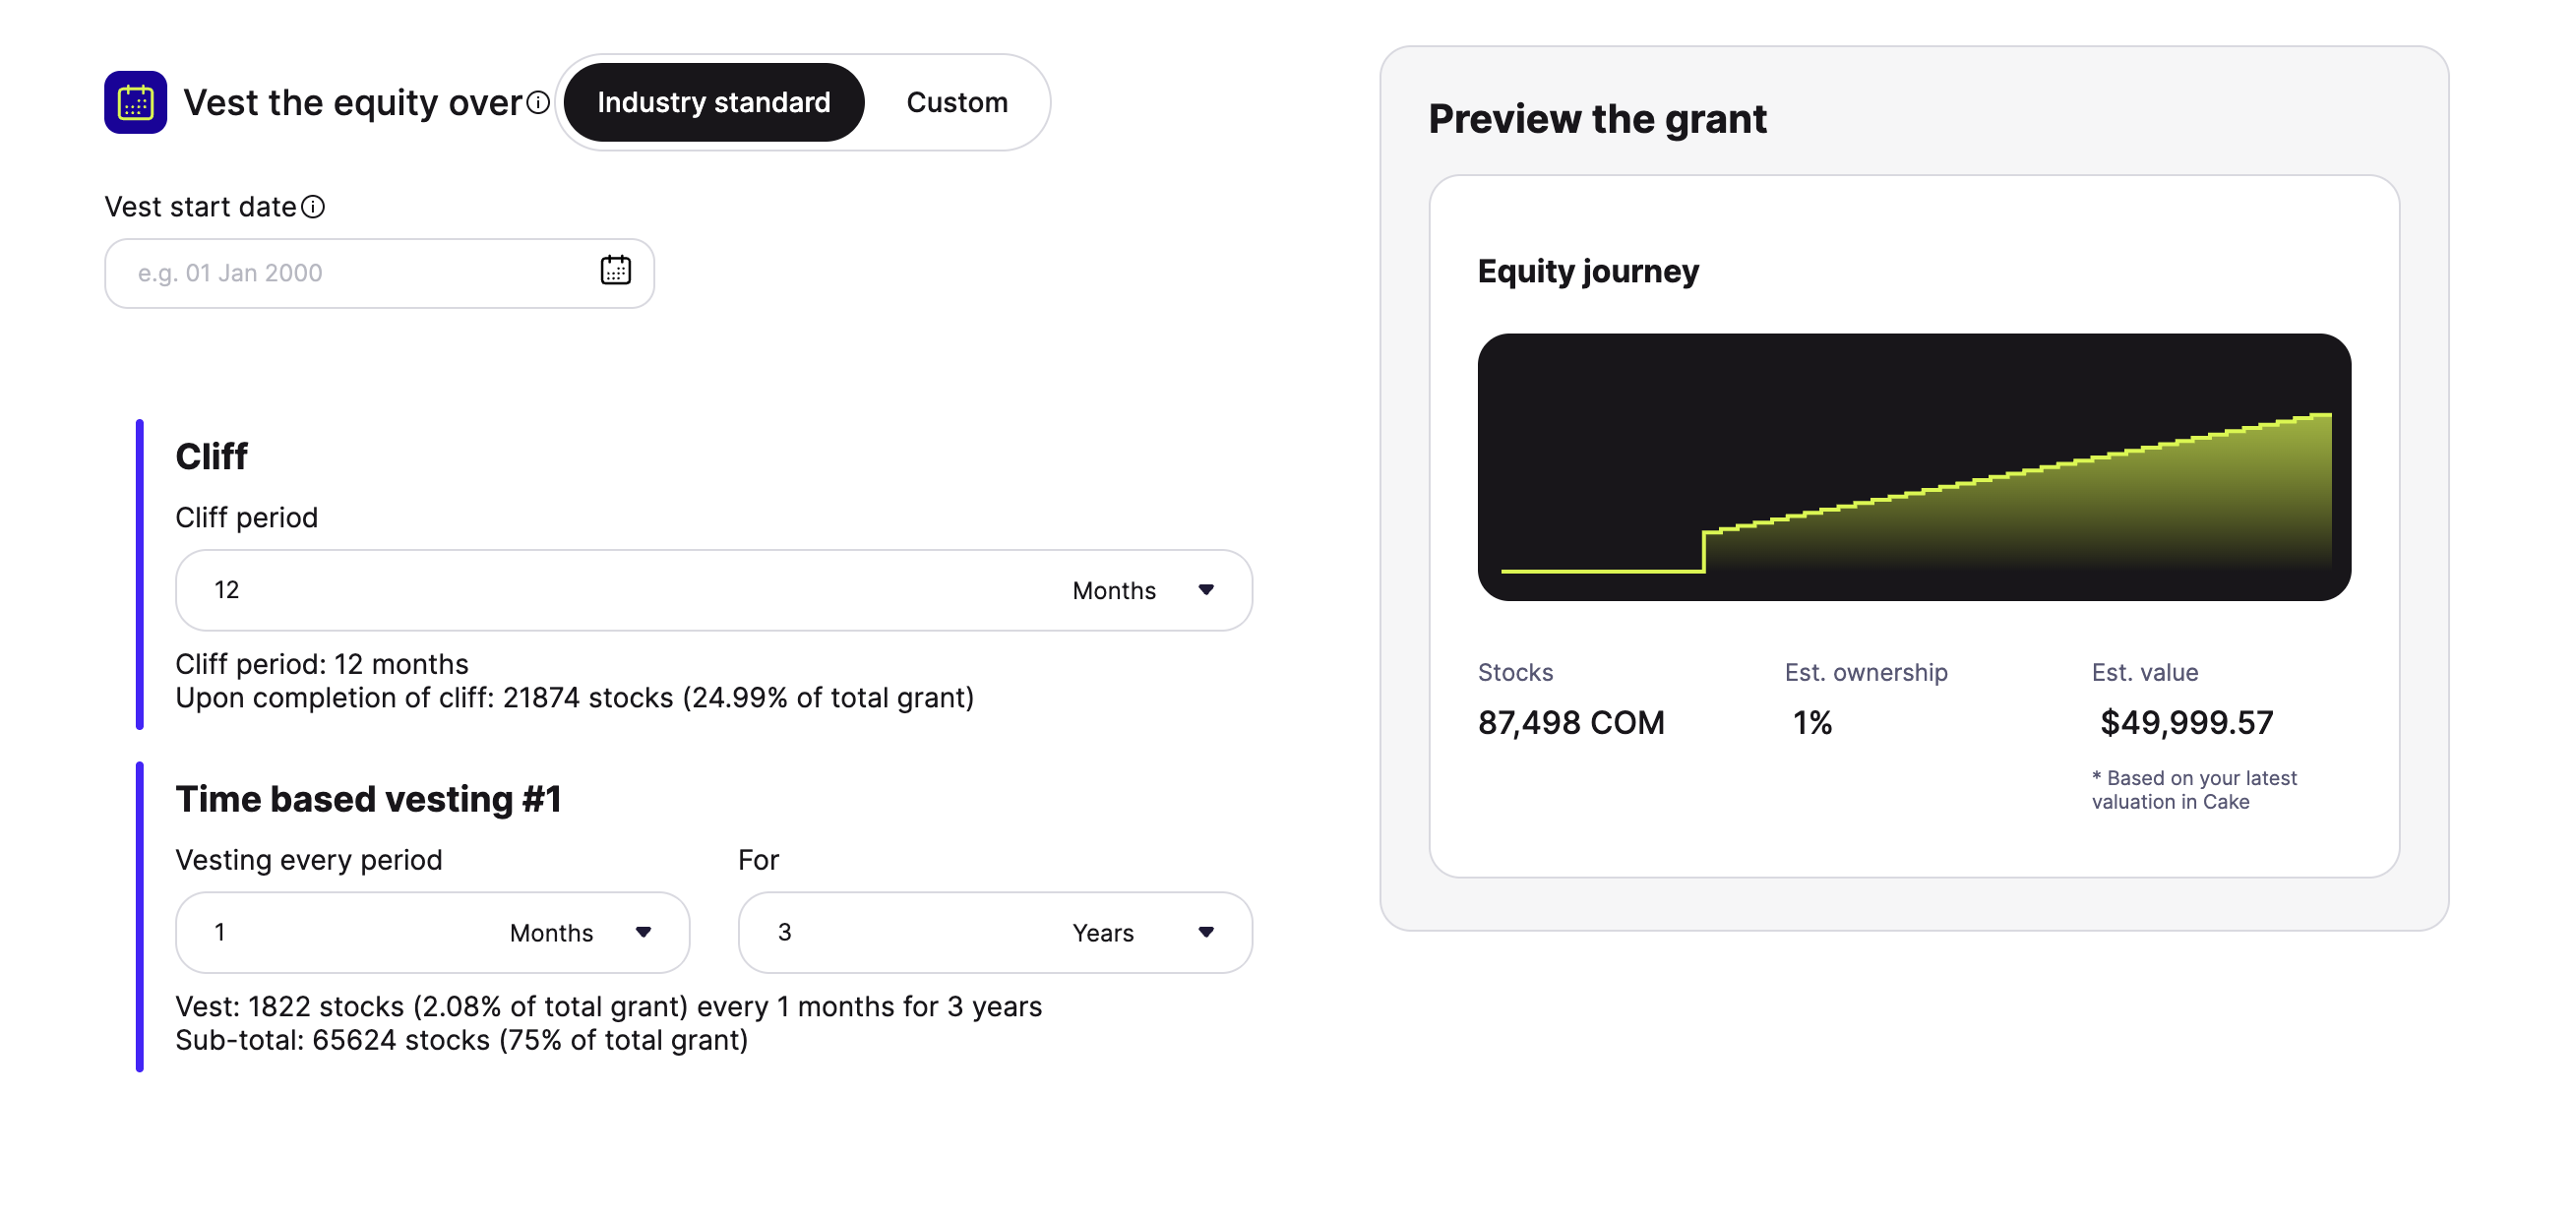Click info icon next to Vest the equity over
Screen dimensions: 2576x1216
[538, 102]
